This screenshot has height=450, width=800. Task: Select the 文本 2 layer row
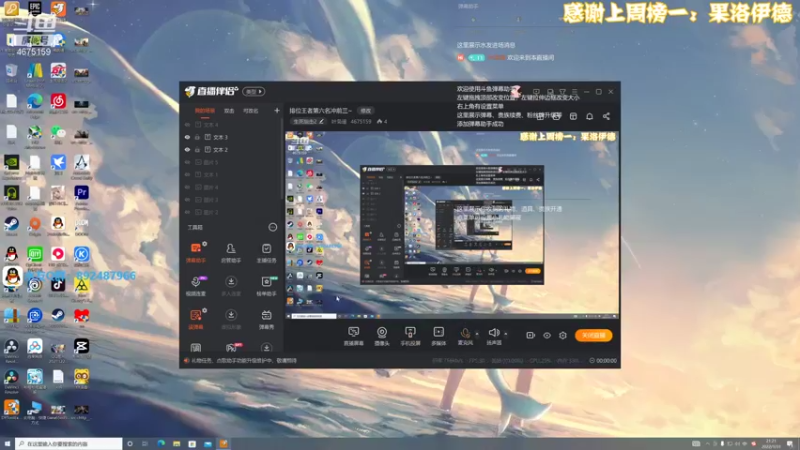pyautogui.click(x=231, y=149)
